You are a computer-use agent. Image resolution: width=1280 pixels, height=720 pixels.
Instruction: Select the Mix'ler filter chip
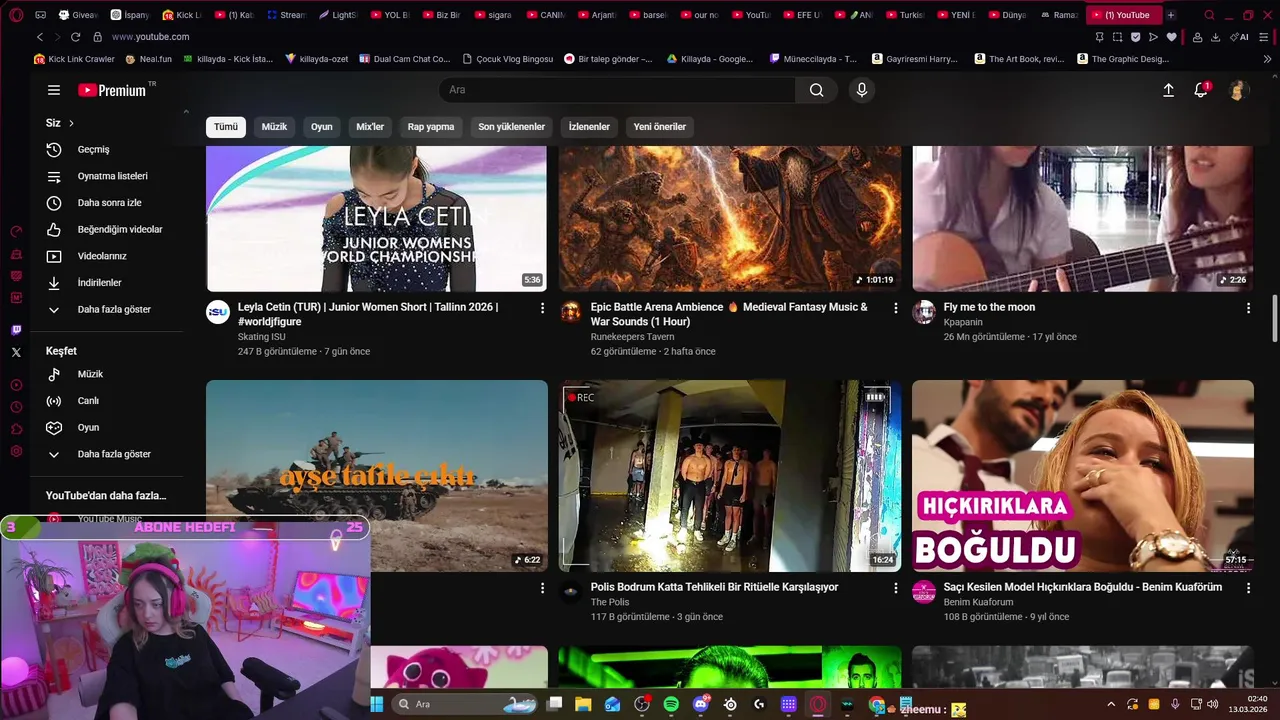click(x=370, y=127)
